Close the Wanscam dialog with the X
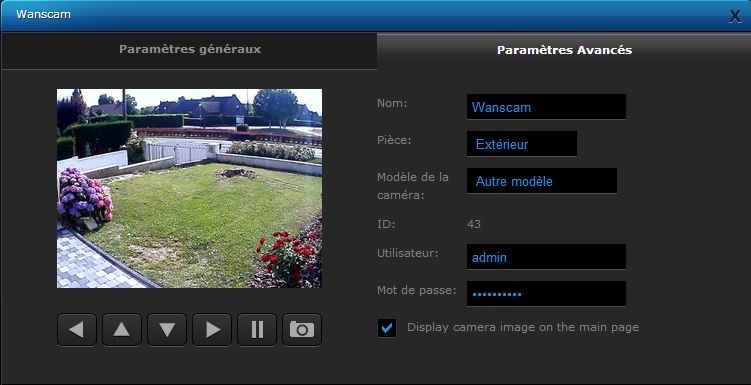Viewport: 751px width, 385px height. pyautogui.click(x=735, y=16)
